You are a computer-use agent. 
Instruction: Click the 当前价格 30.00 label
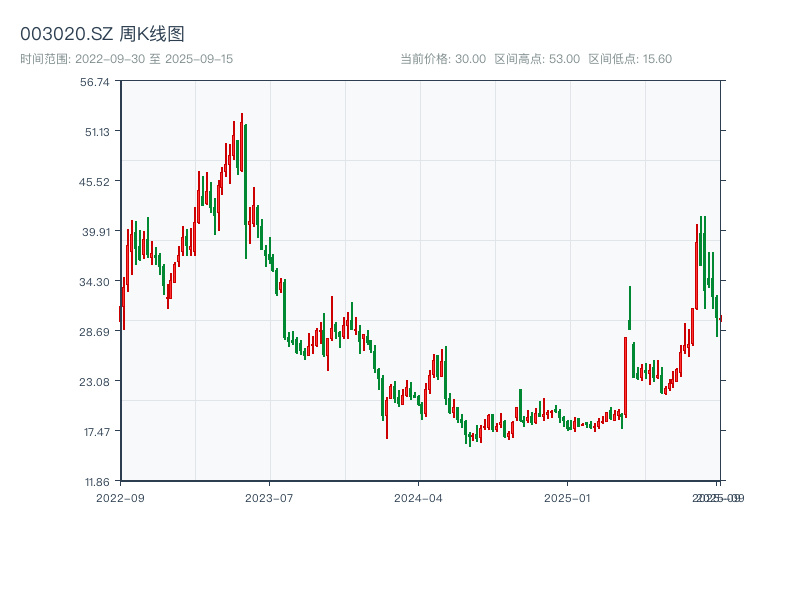[443, 59]
